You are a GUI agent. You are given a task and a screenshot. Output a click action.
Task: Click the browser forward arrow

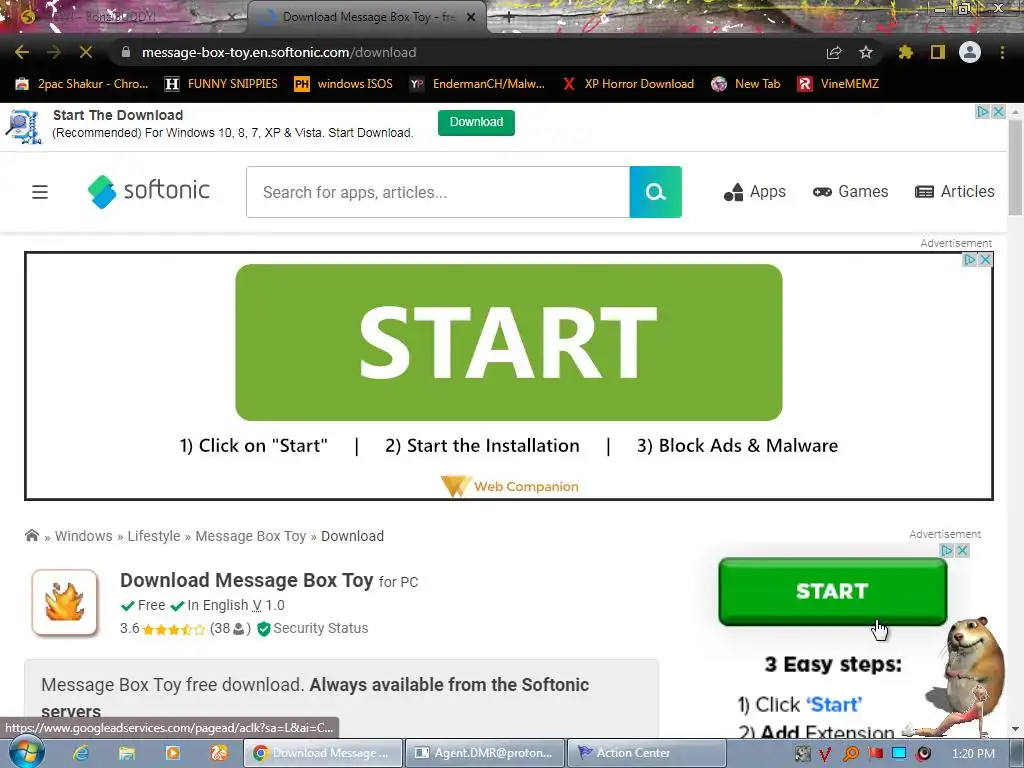click(x=54, y=52)
